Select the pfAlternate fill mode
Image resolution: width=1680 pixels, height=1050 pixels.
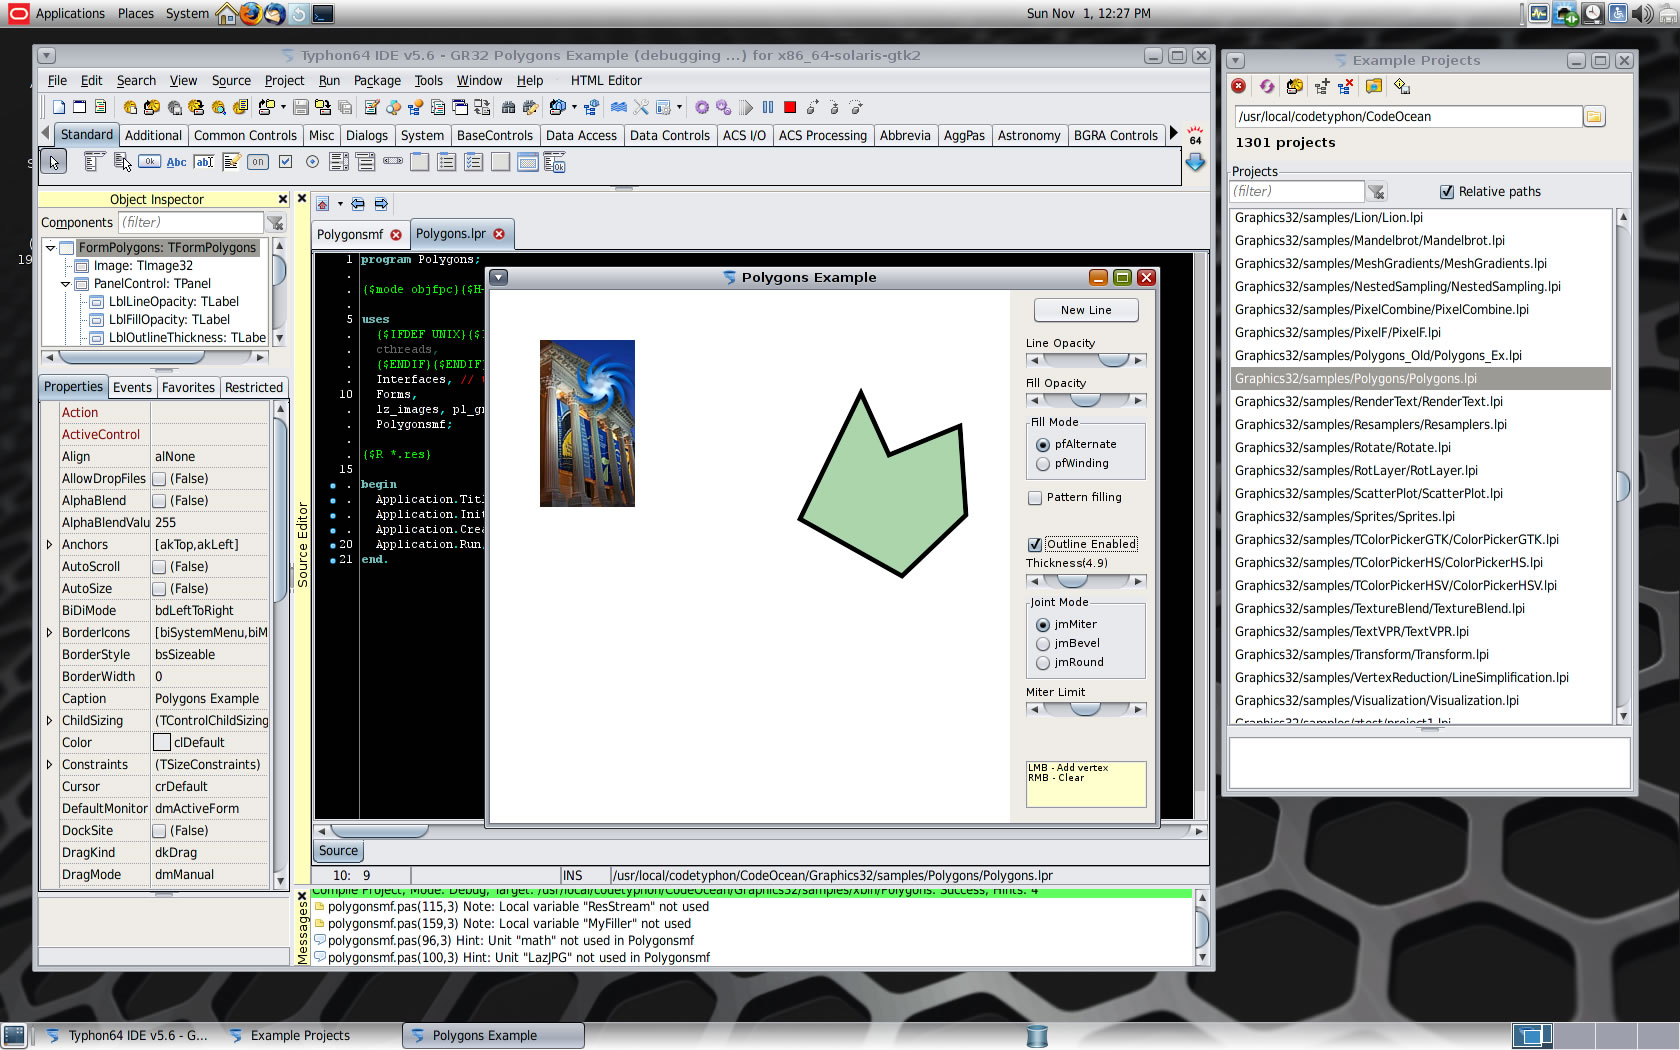click(x=1043, y=445)
